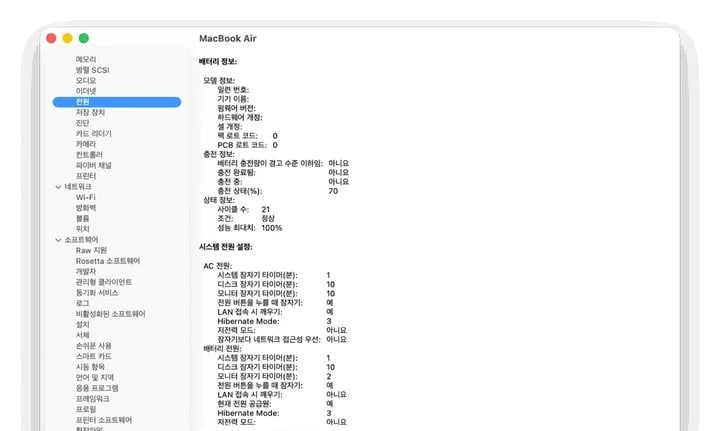Click the 일련 번호 label
This screenshot has height=431, width=715.
click(x=233, y=90)
